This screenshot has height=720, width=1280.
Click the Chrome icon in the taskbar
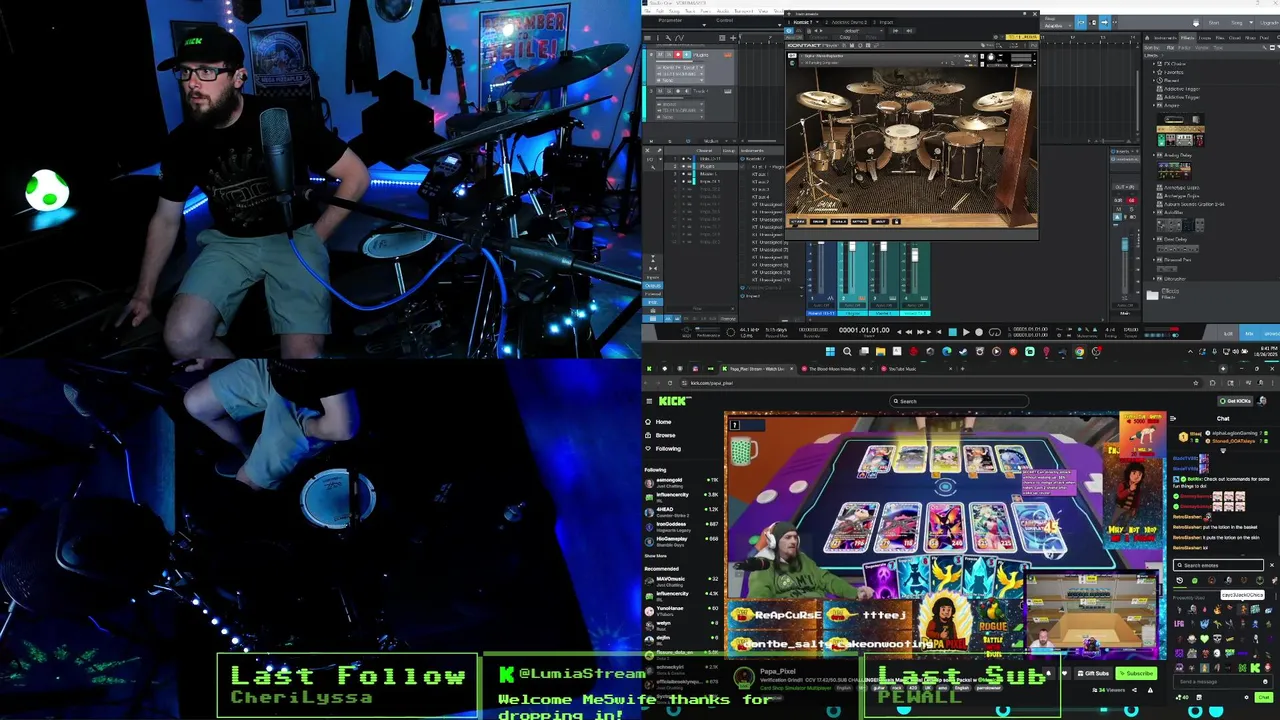click(x=1079, y=352)
